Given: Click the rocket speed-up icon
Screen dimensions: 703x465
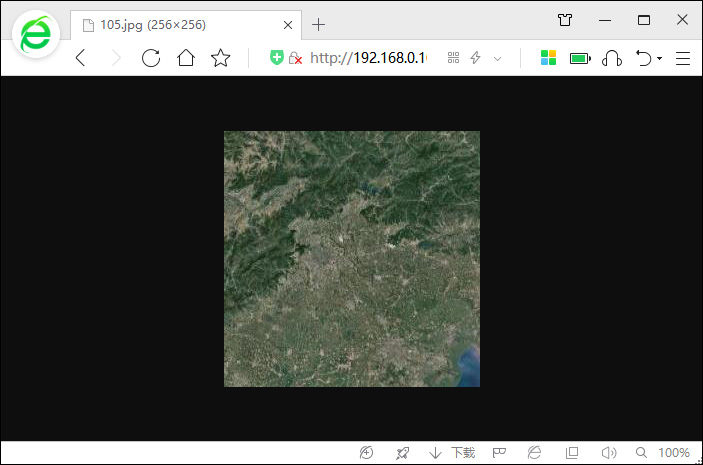Looking at the screenshot, I should click(402, 453).
